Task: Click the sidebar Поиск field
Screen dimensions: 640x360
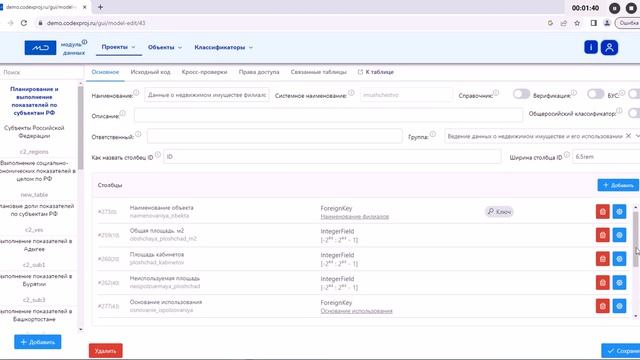Action: [41, 72]
